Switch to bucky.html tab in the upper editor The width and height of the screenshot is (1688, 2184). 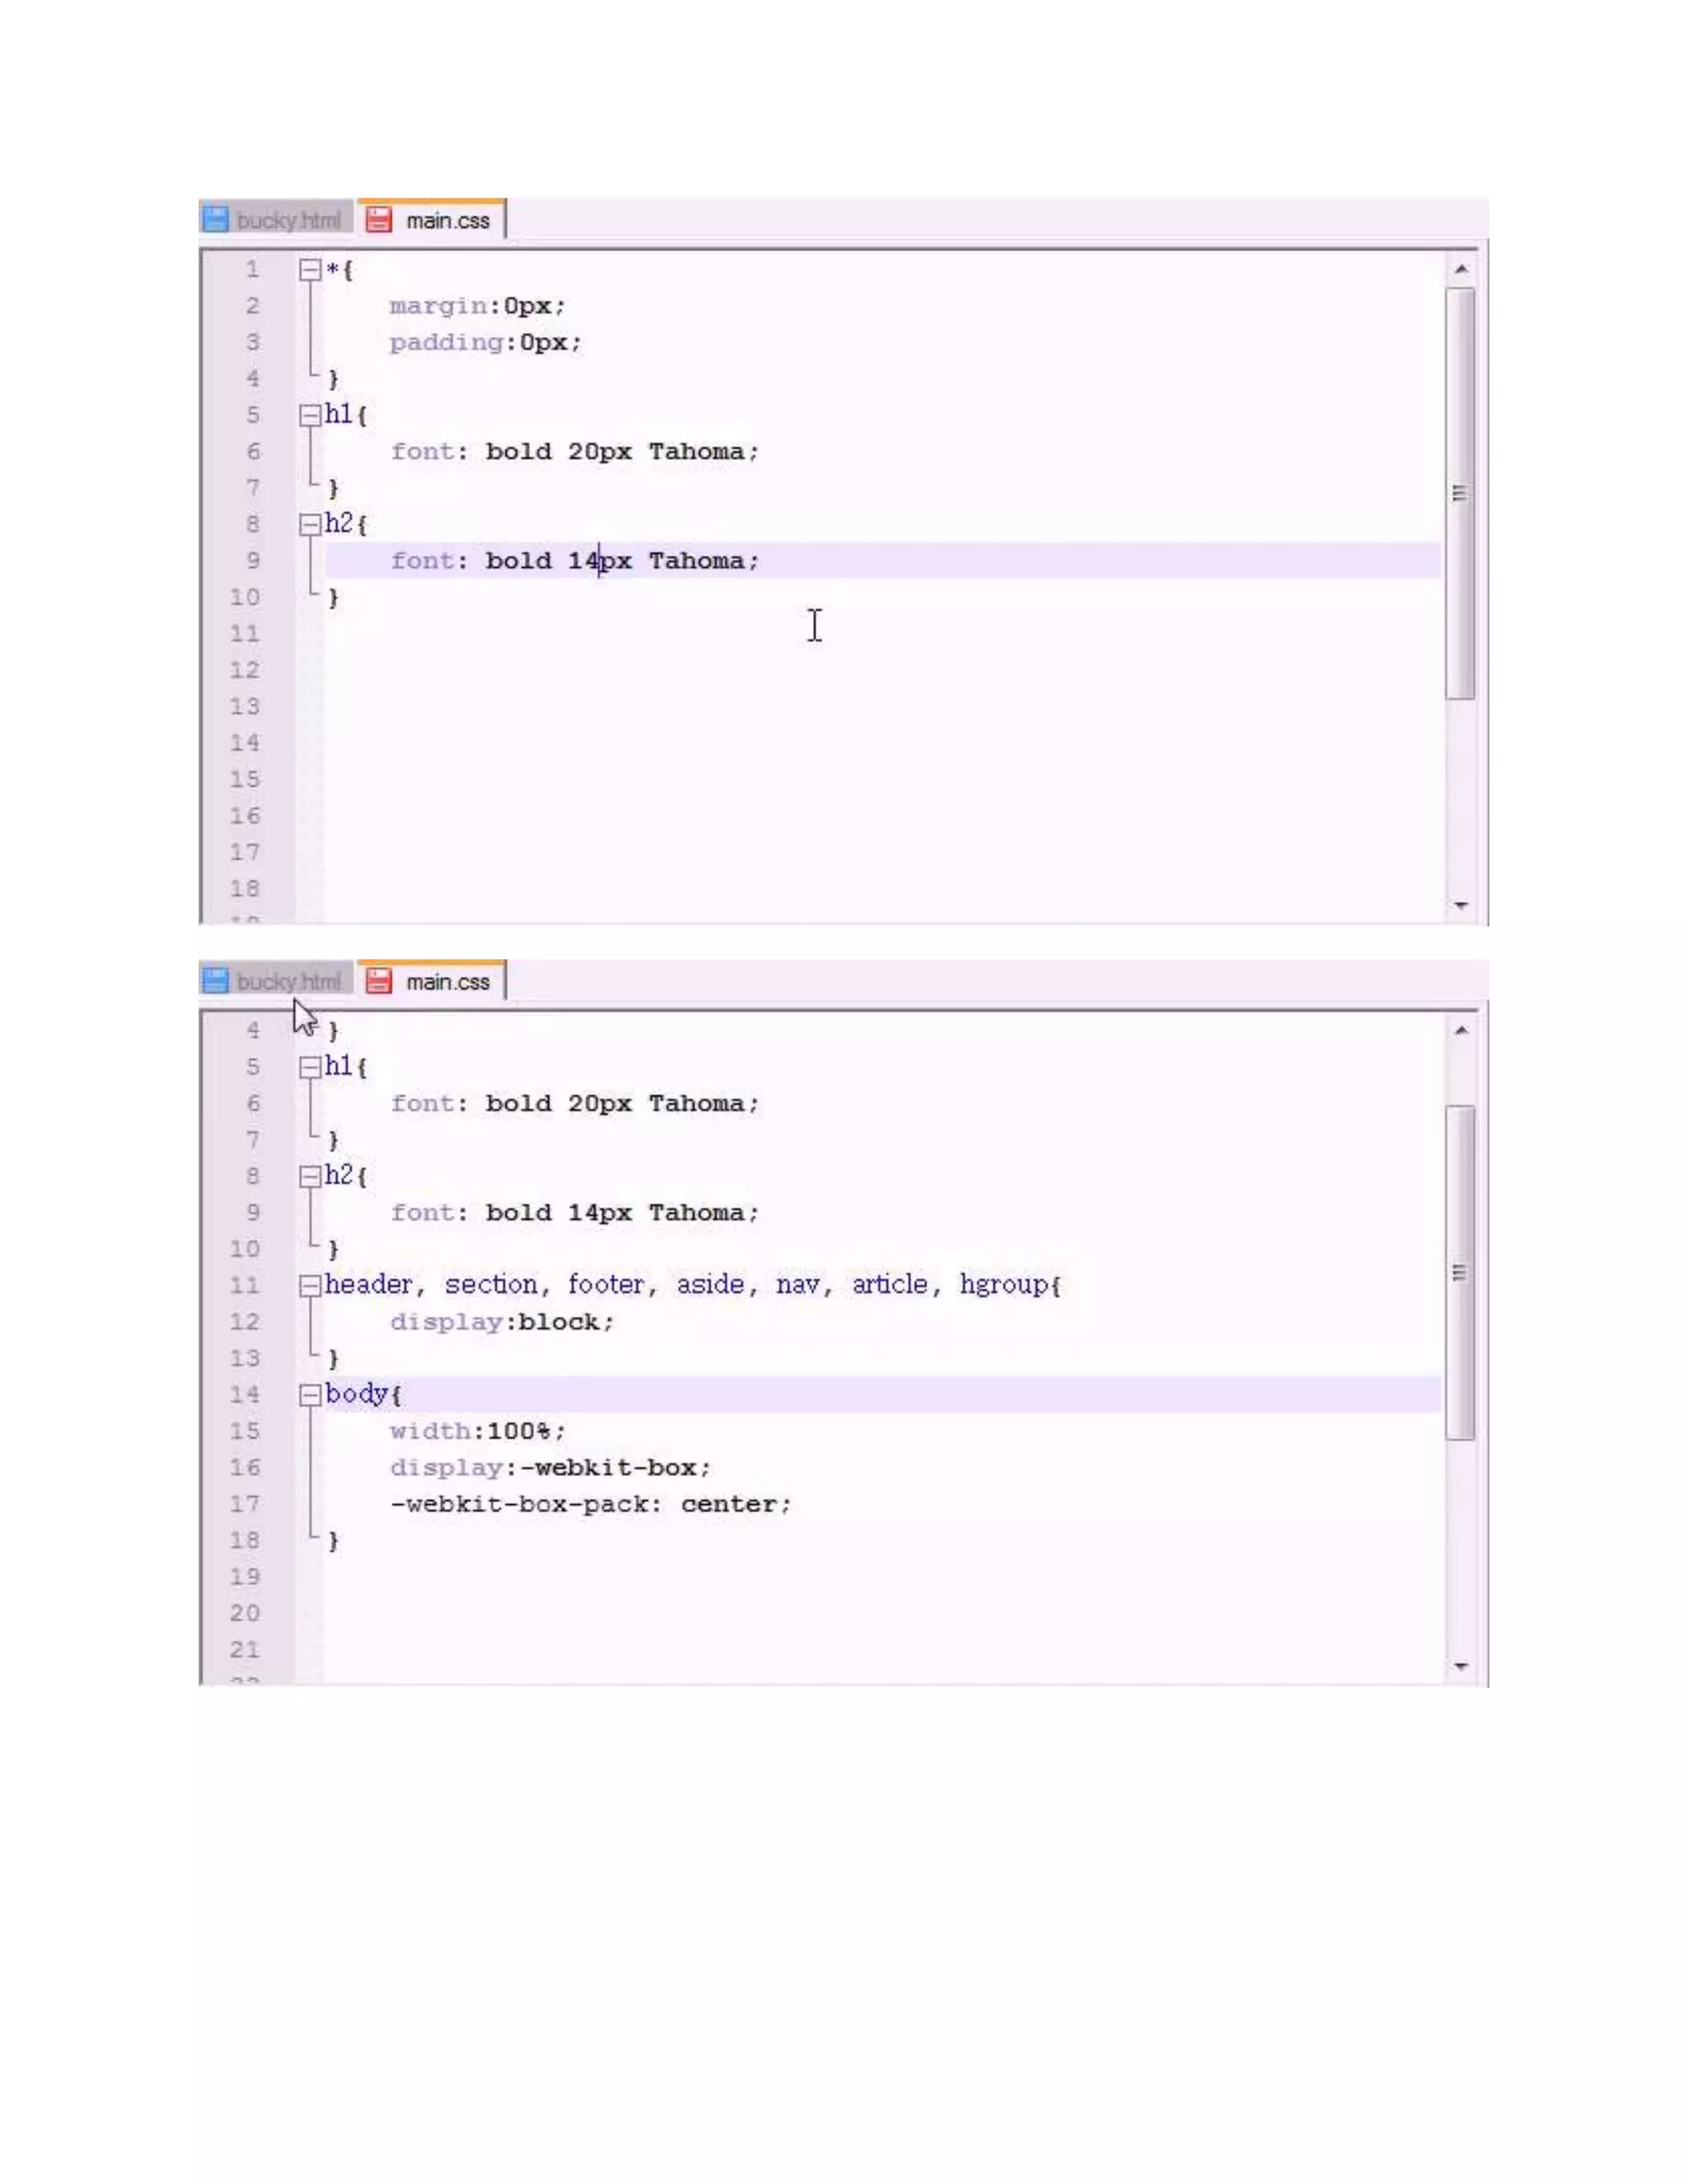[x=277, y=220]
